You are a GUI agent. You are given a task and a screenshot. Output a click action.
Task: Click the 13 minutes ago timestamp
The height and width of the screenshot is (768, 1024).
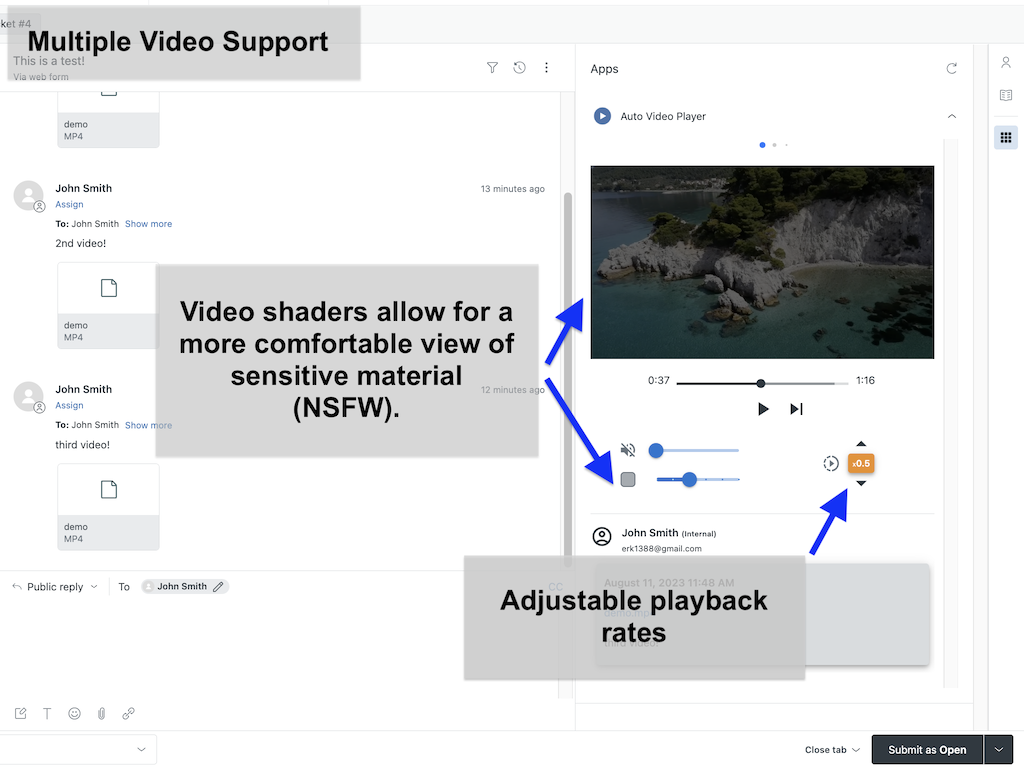(513, 189)
